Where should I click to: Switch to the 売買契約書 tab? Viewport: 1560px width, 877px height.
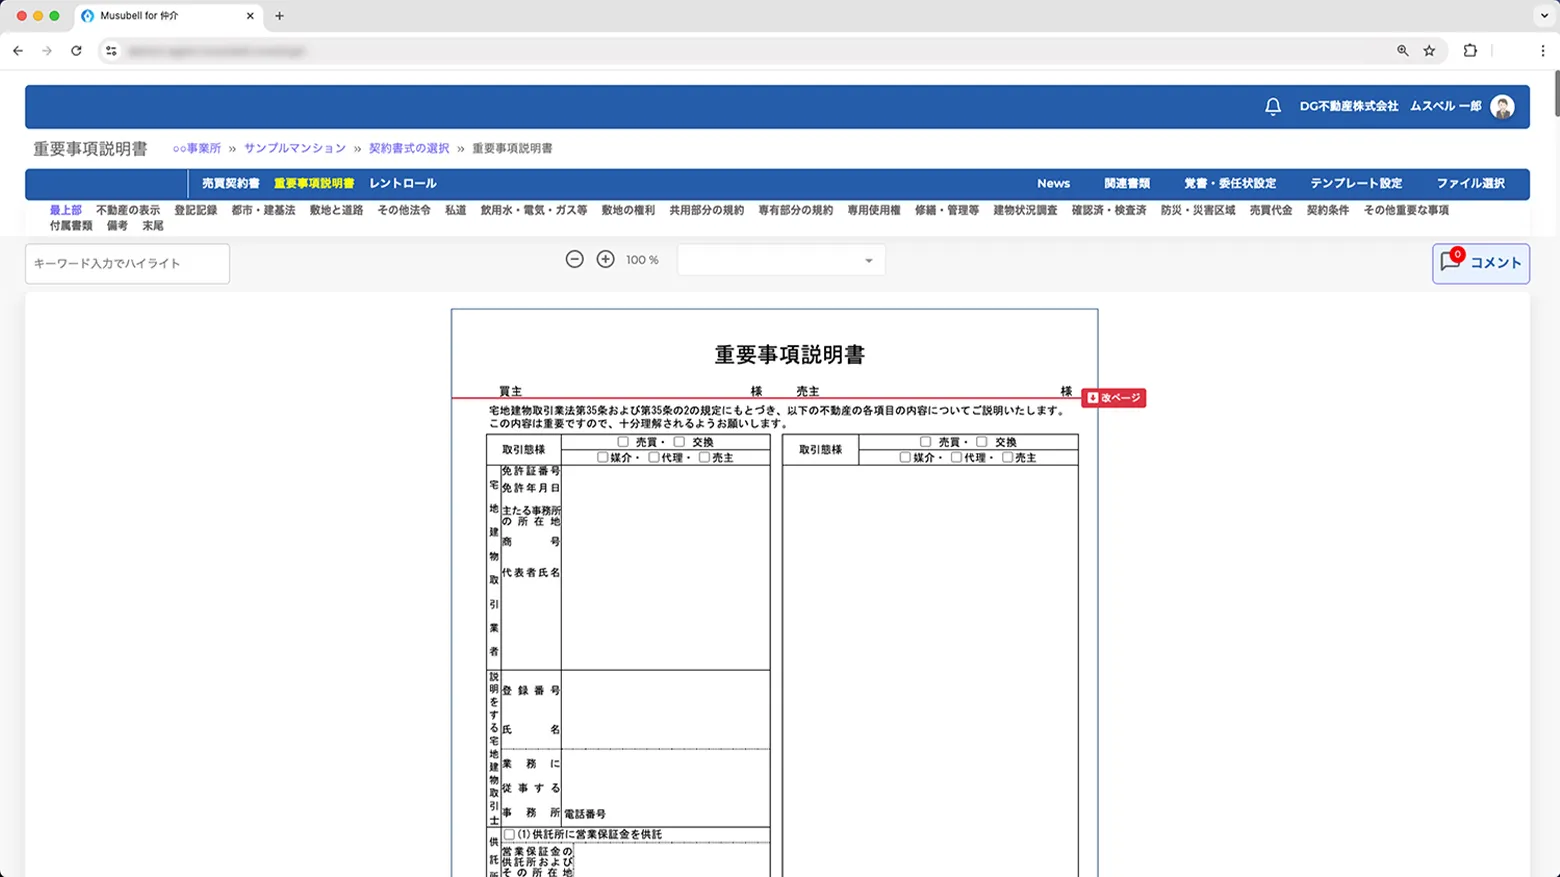pos(230,183)
